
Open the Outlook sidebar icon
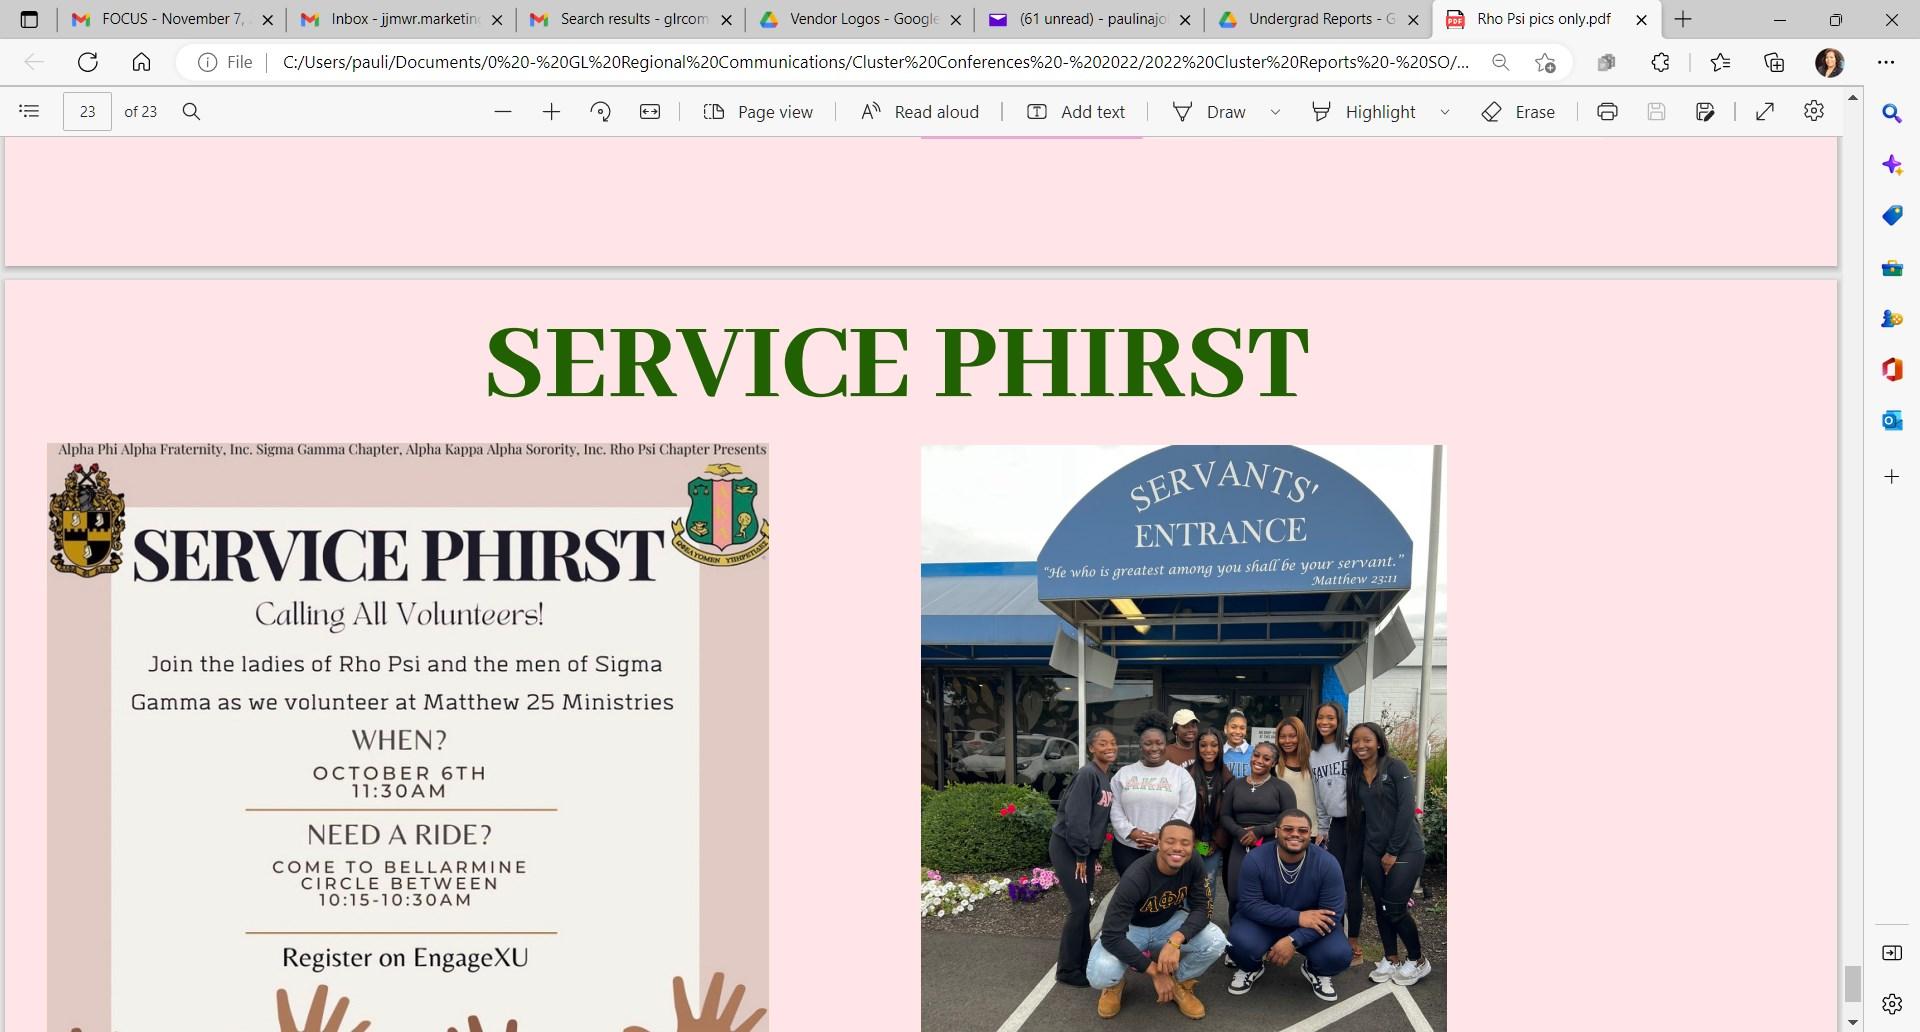1892,421
